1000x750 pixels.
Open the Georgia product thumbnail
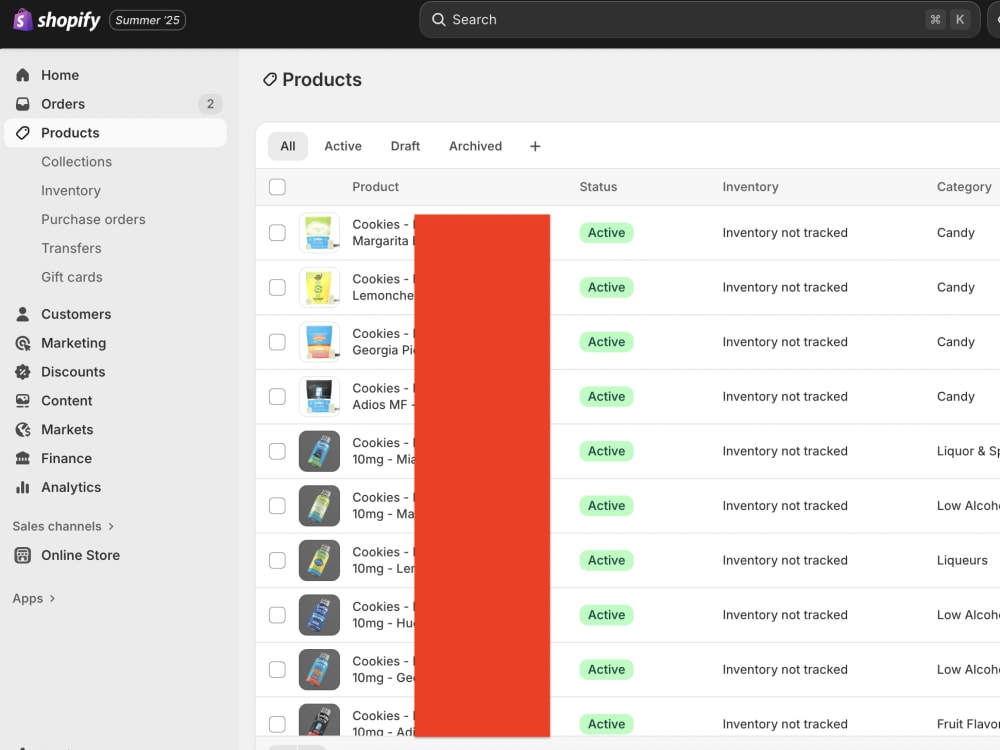point(319,342)
